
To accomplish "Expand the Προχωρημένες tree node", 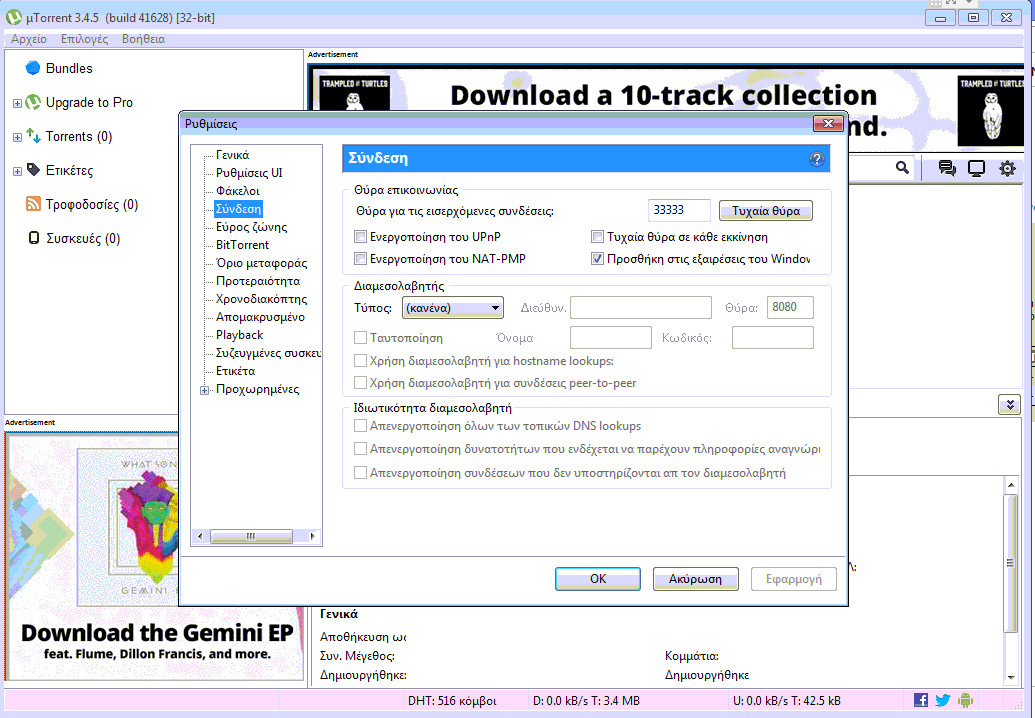I will [x=205, y=390].
